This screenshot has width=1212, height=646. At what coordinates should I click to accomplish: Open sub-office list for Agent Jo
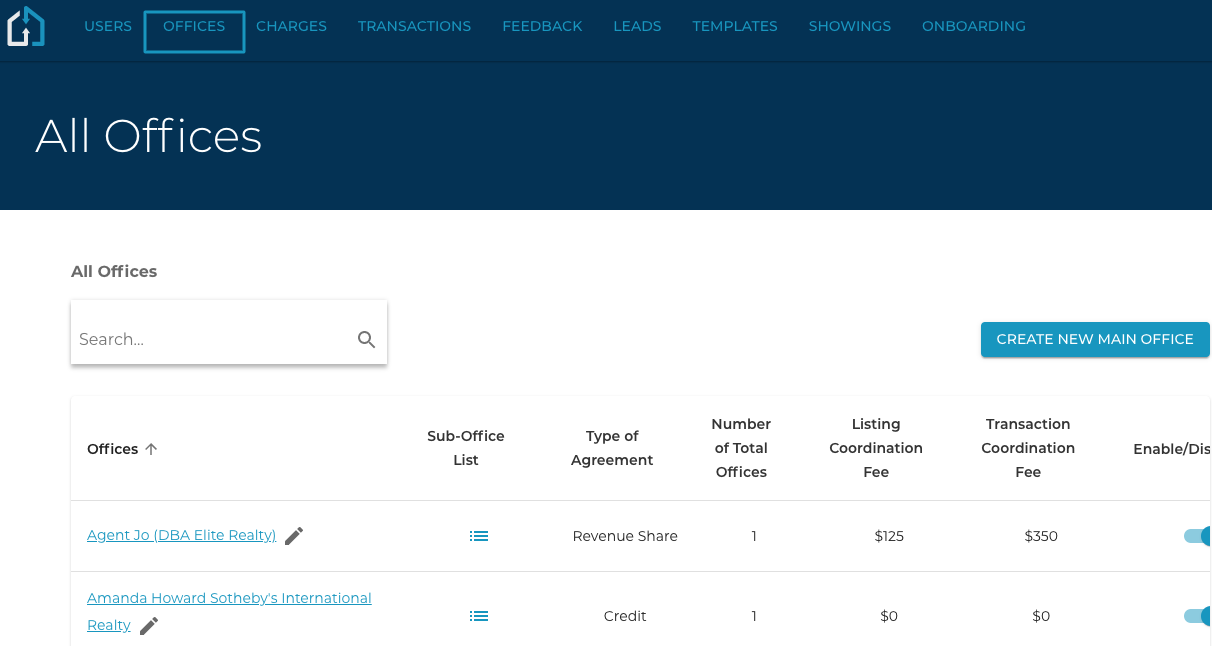tap(479, 536)
